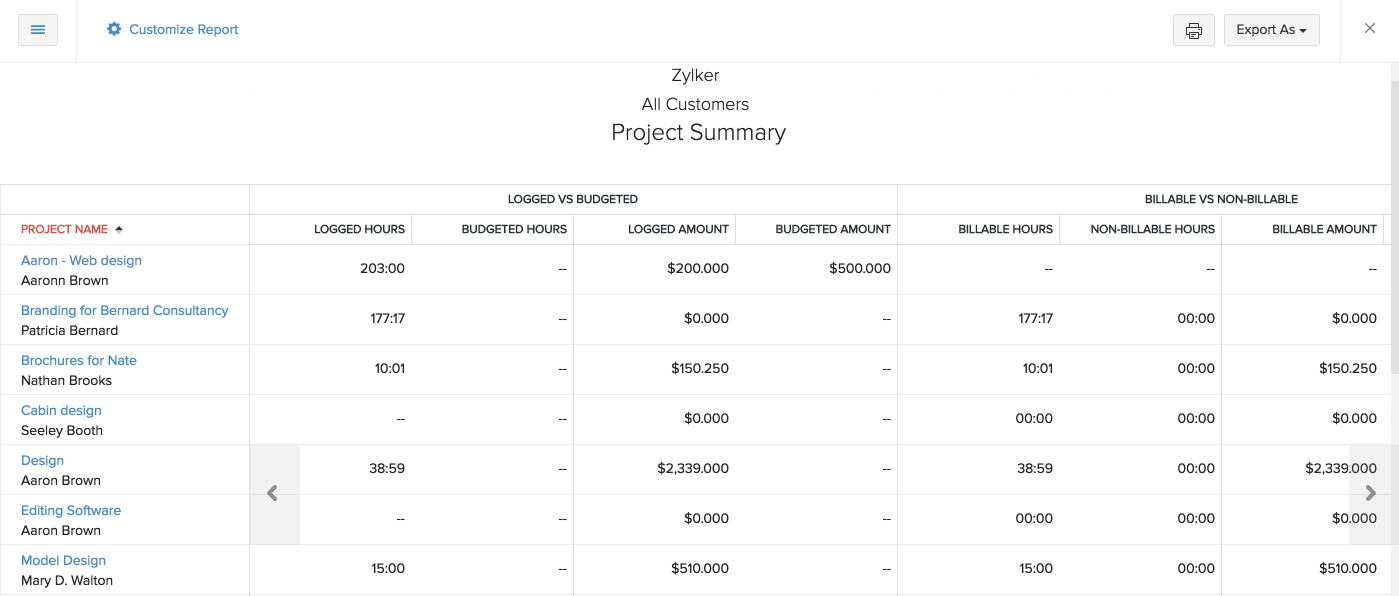
Task: Open the Branding for Bernard Consultancy project
Action: (x=124, y=310)
